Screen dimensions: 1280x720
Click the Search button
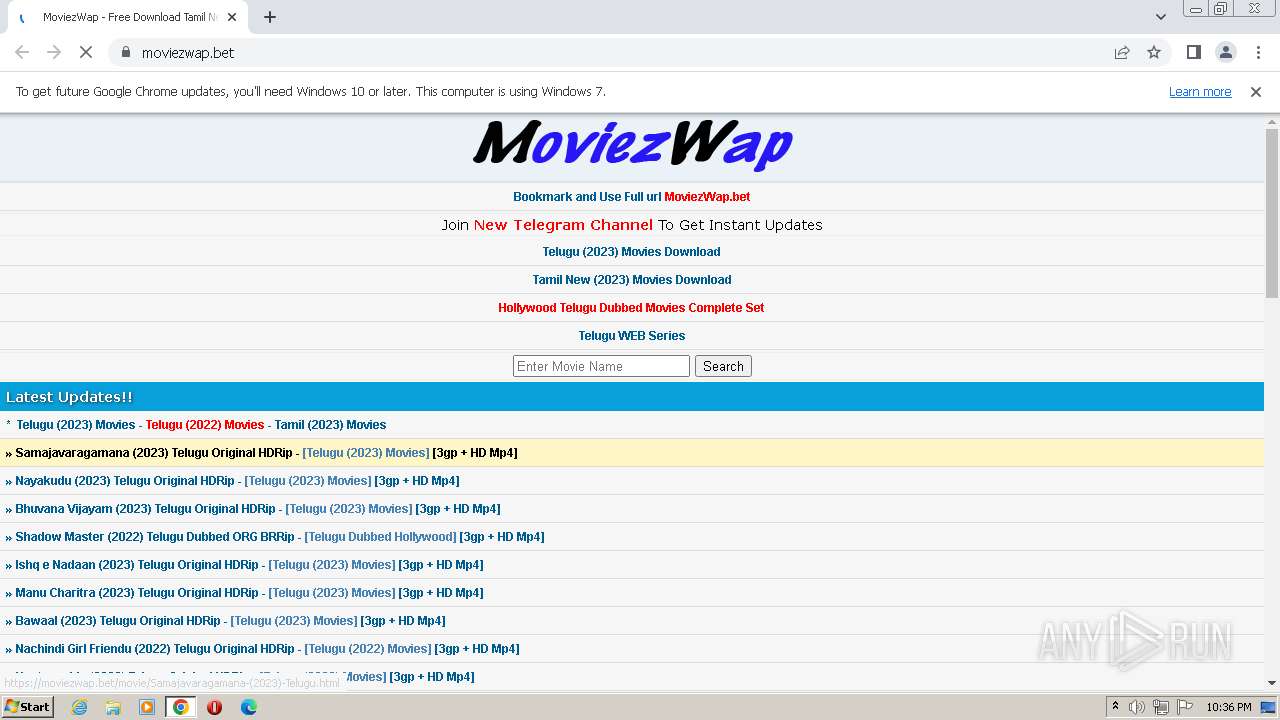tap(723, 366)
